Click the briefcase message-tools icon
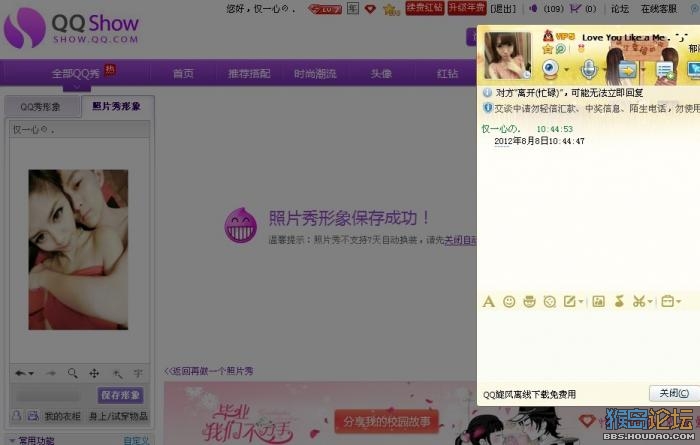The width and height of the screenshot is (700, 445). pyautogui.click(x=667, y=302)
